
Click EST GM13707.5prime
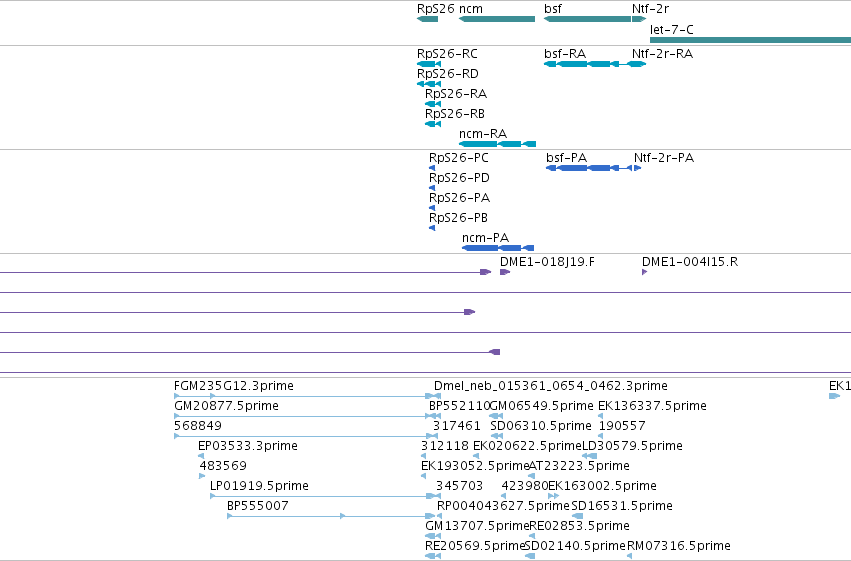[478, 526]
